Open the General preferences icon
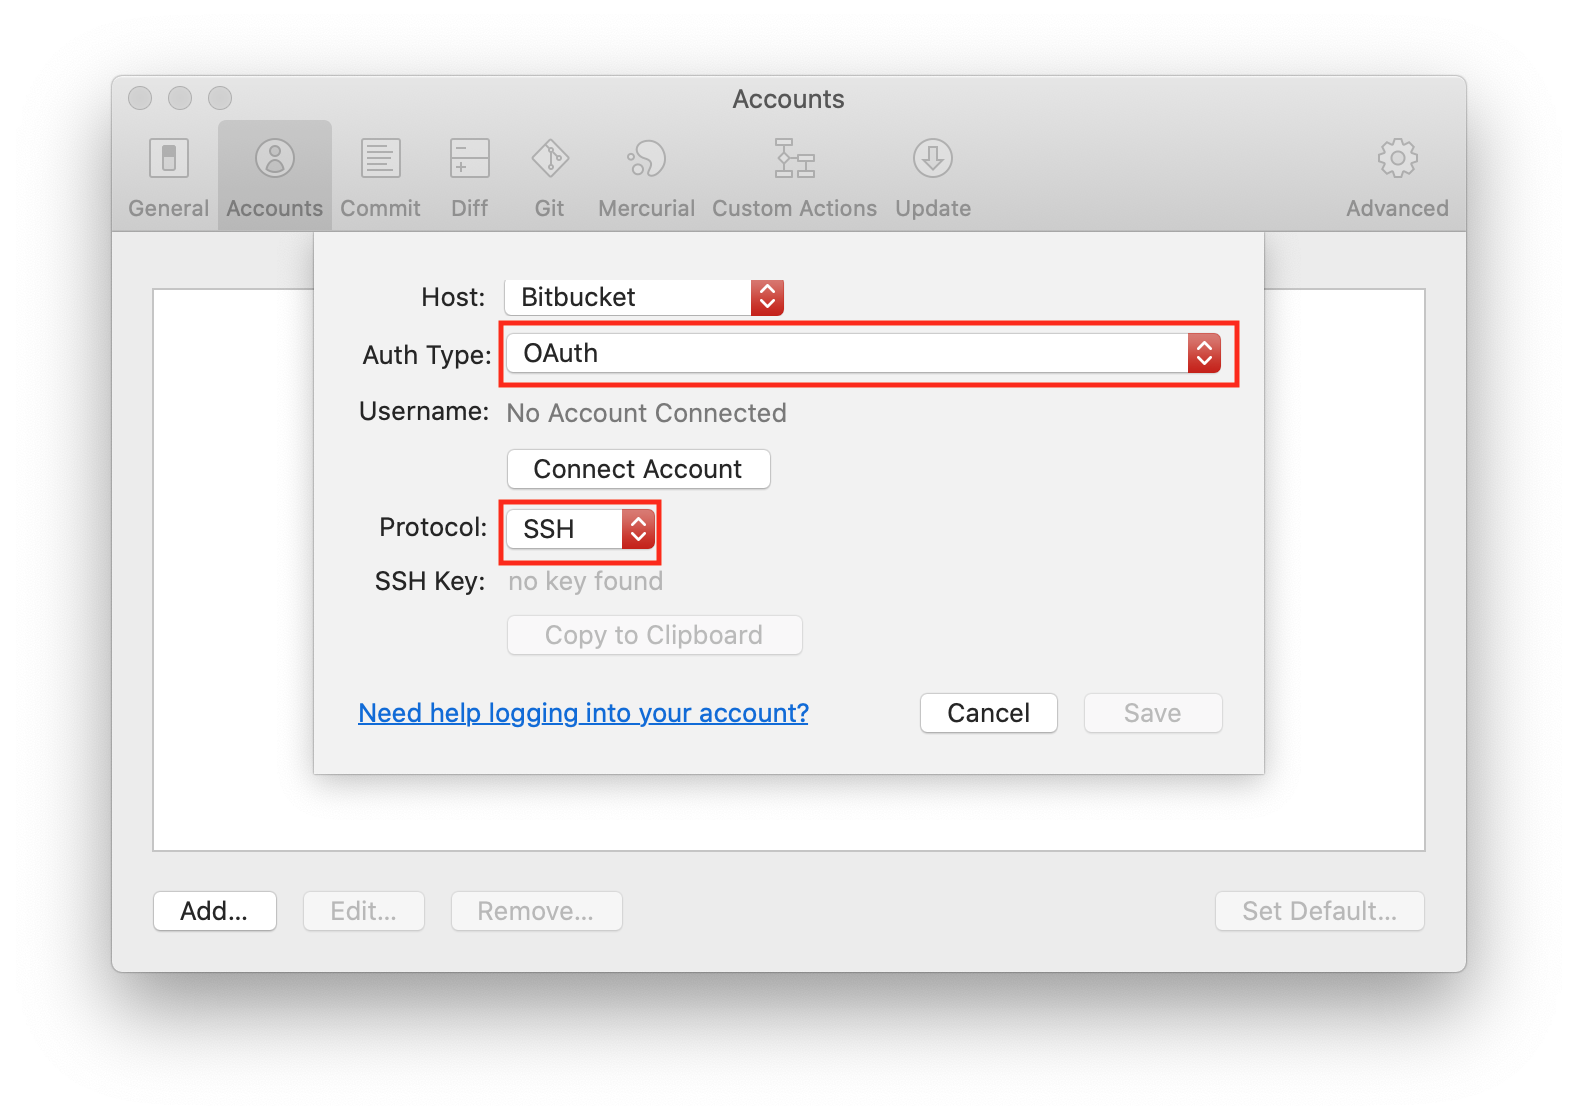 click(168, 158)
